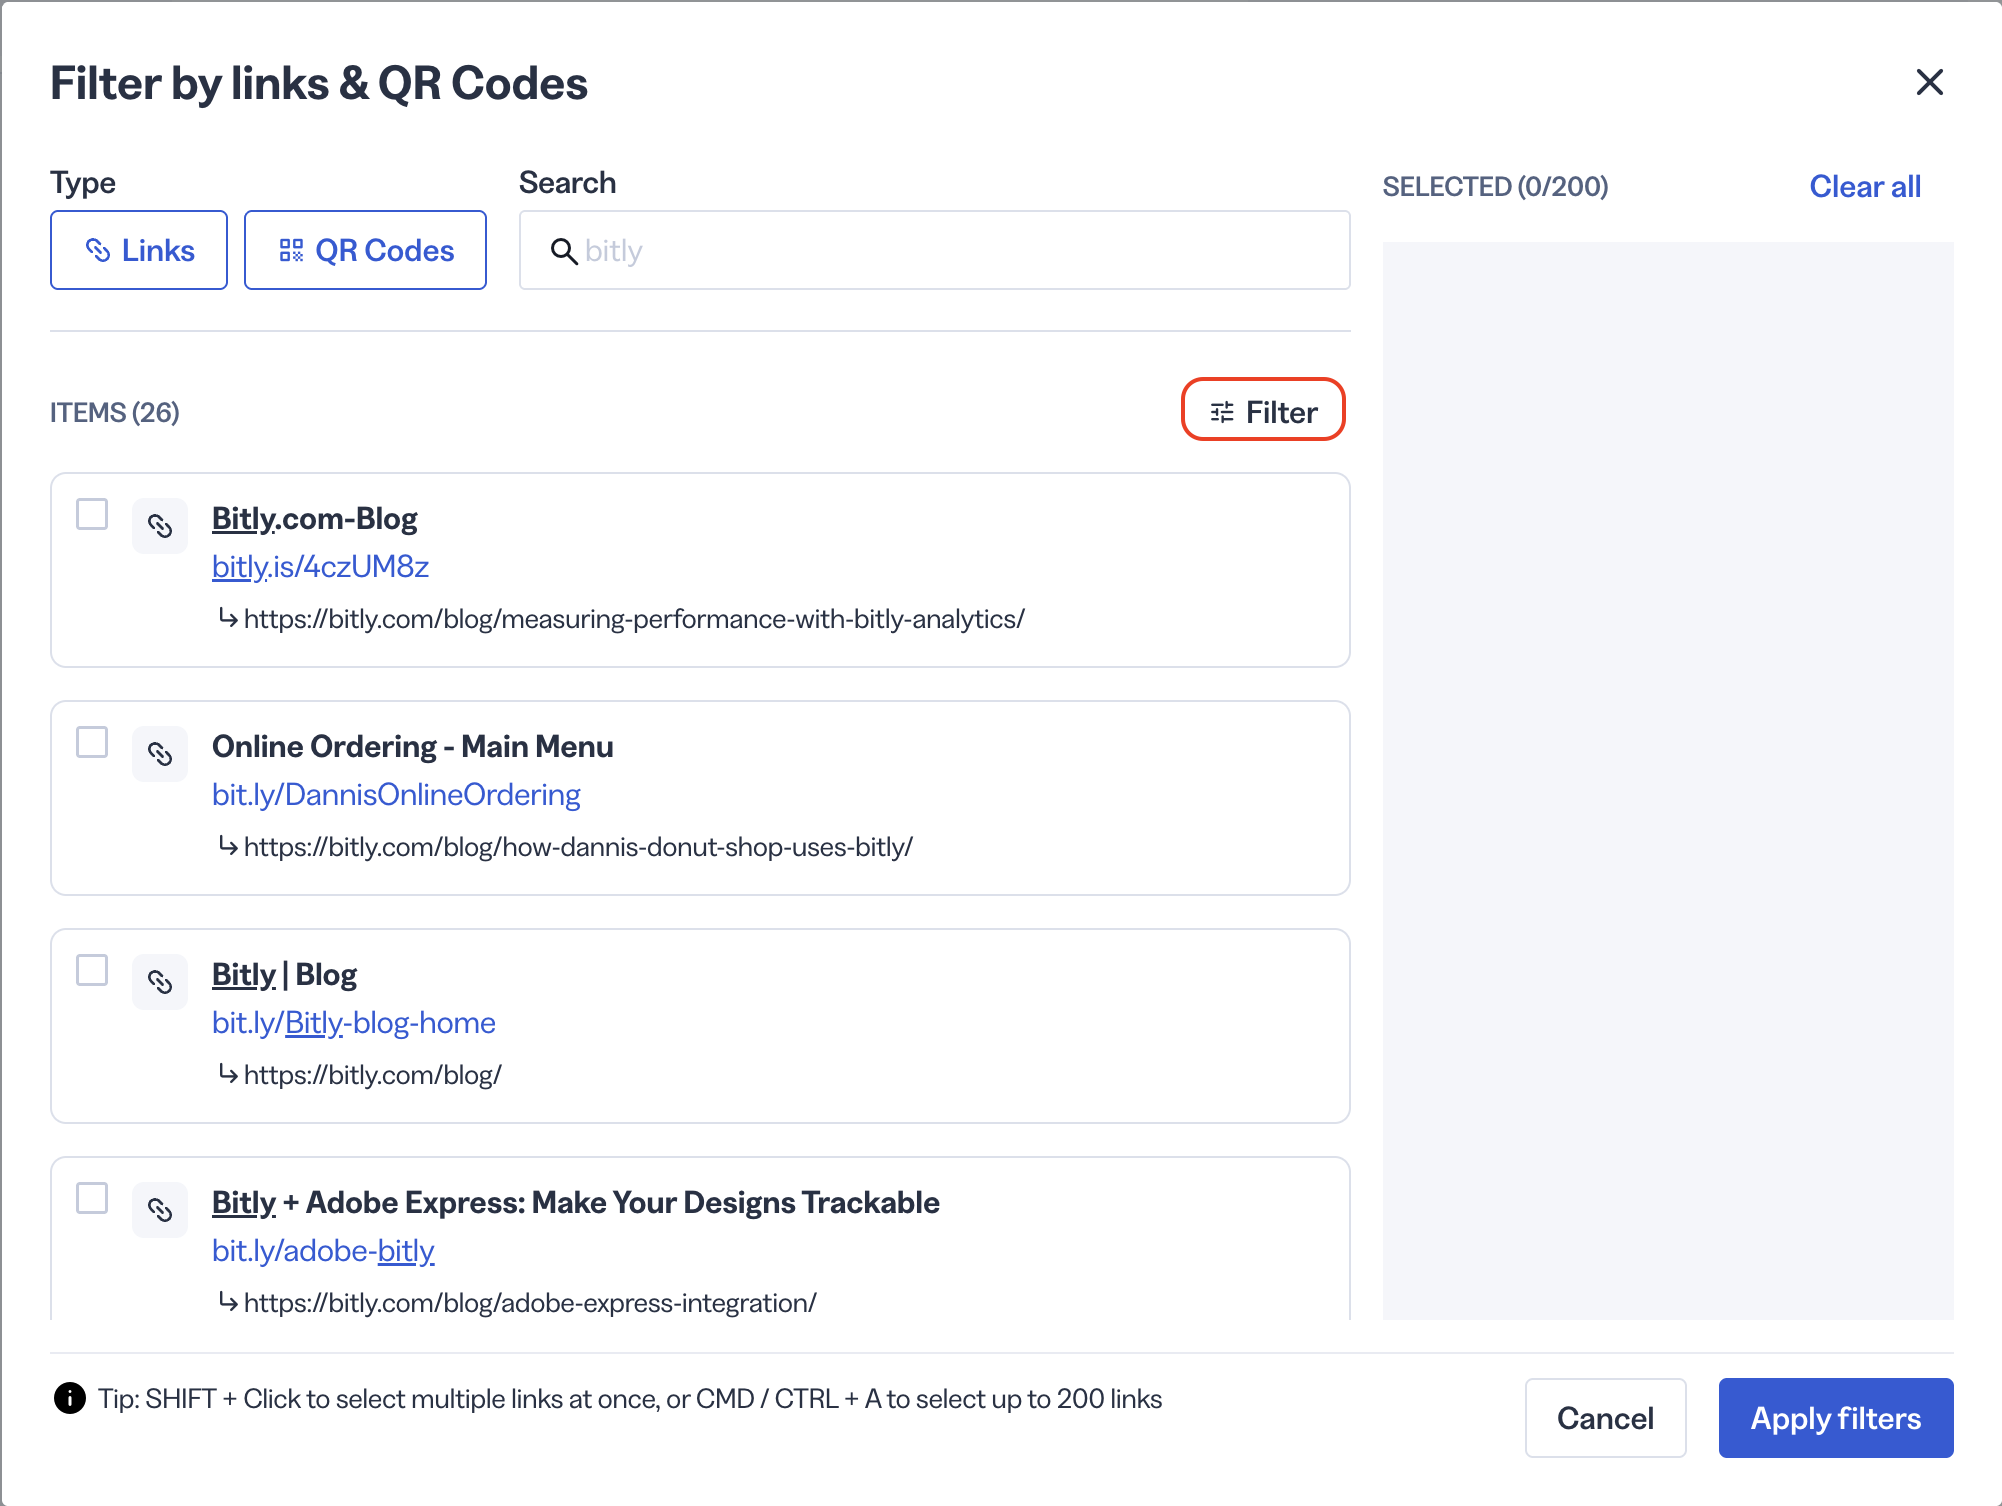This screenshot has width=2002, height=1506.
Task: Click the Apply filters button
Action: coord(1836,1418)
